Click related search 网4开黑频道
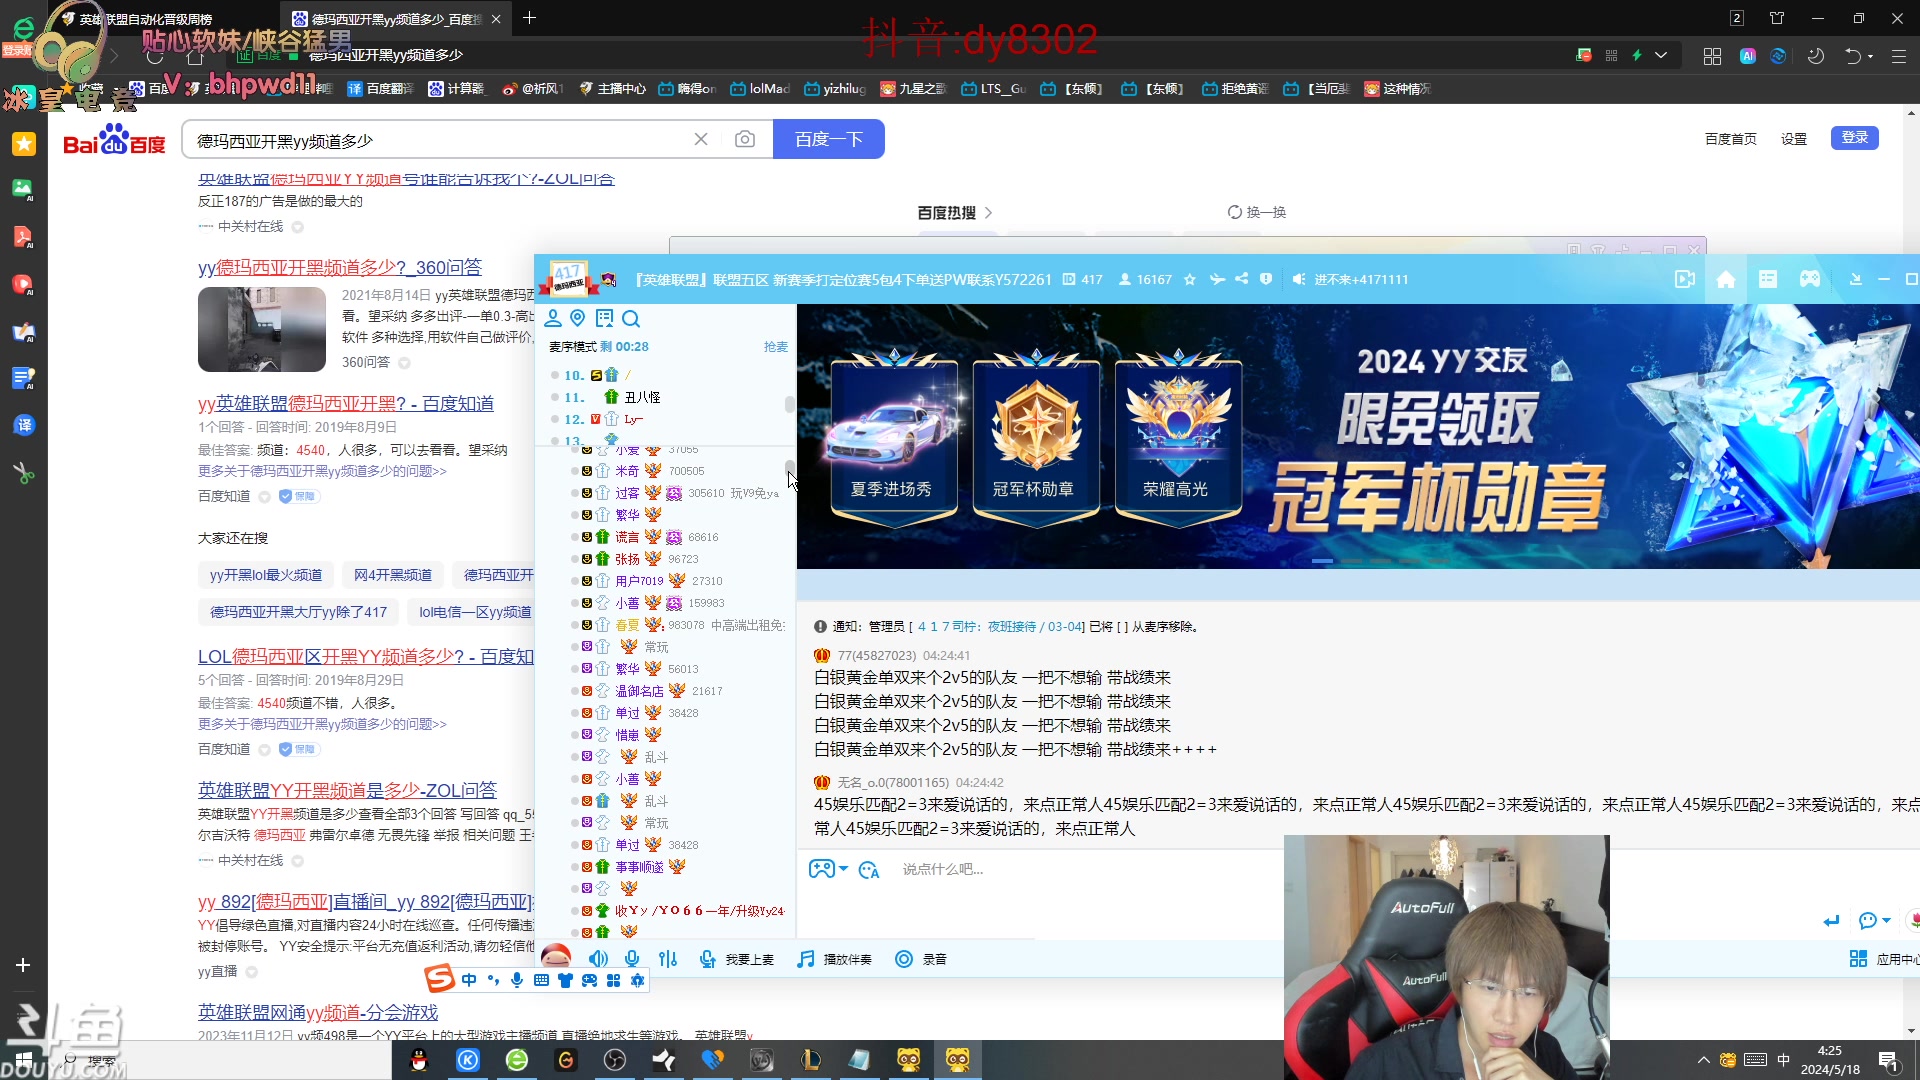 point(393,575)
